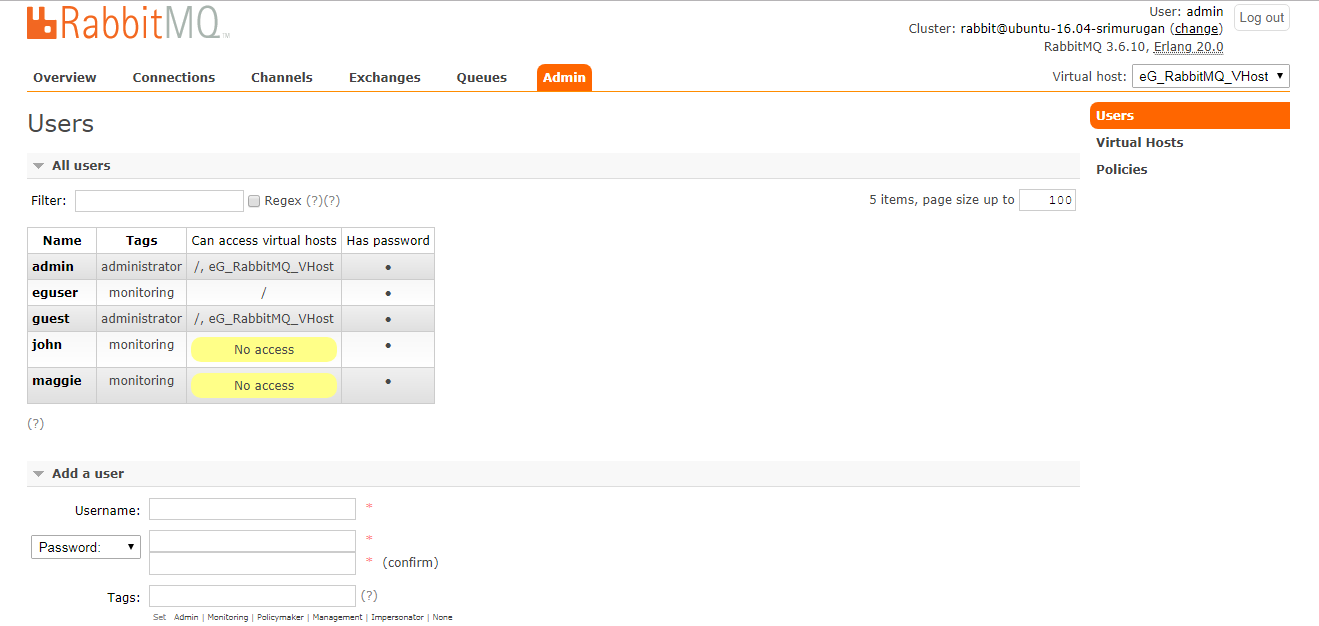Show the Queues tab

(482, 78)
